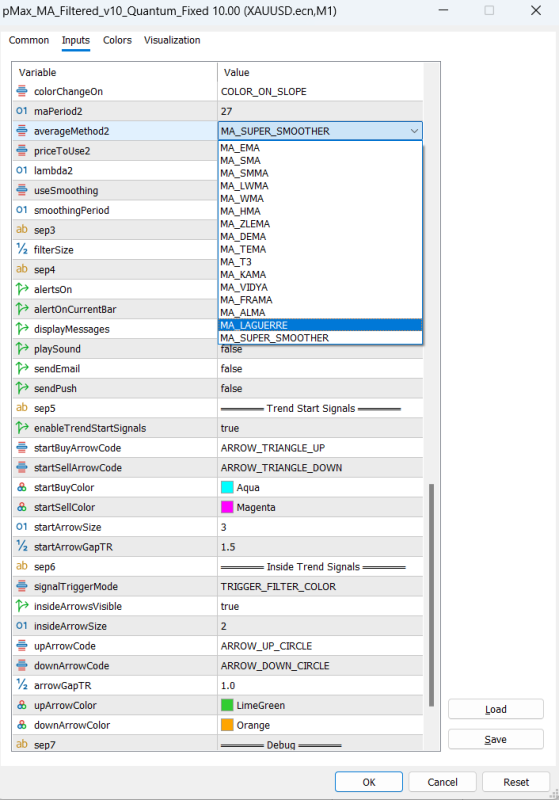Click the enum icon beside colorChangeOn

coord(22,91)
